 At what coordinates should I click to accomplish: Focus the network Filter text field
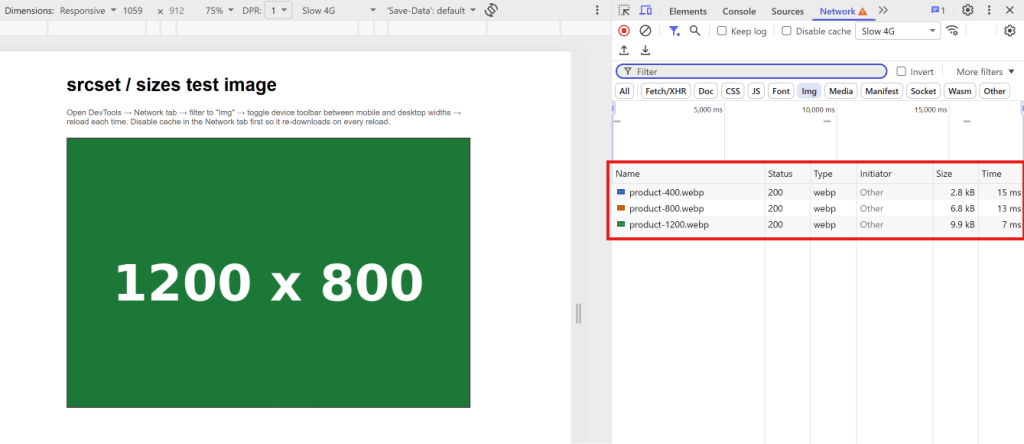click(751, 71)
